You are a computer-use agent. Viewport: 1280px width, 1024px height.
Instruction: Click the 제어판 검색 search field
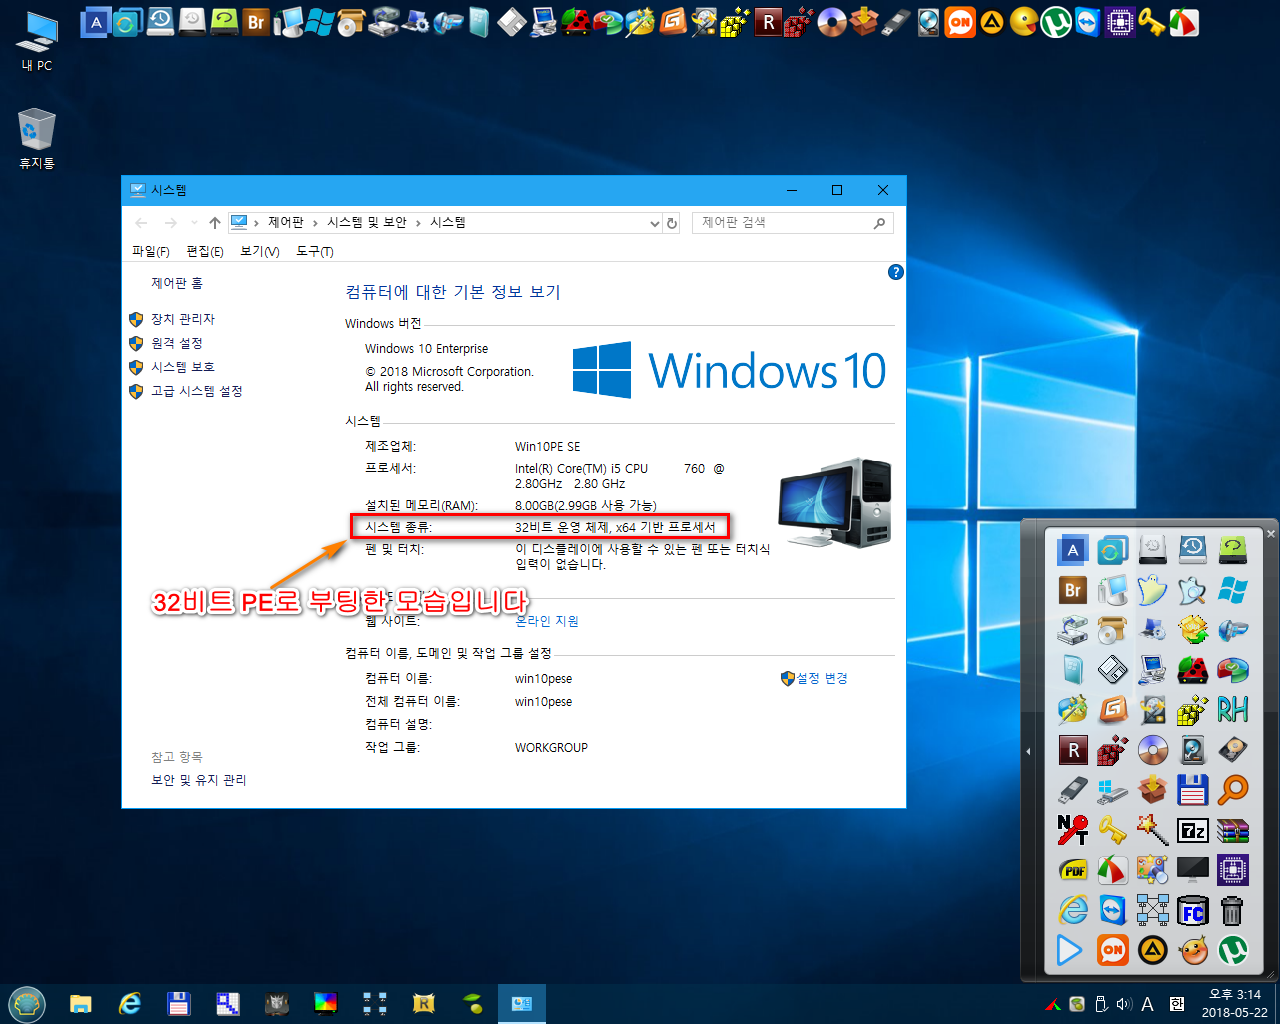click(792, 223)
